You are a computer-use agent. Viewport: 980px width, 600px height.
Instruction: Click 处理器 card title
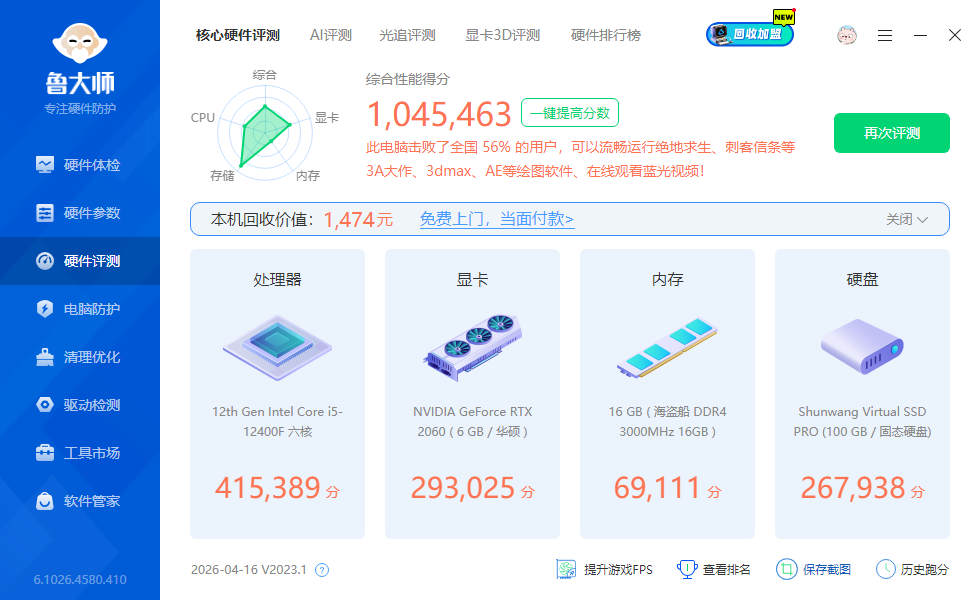(x=278, y=279)
